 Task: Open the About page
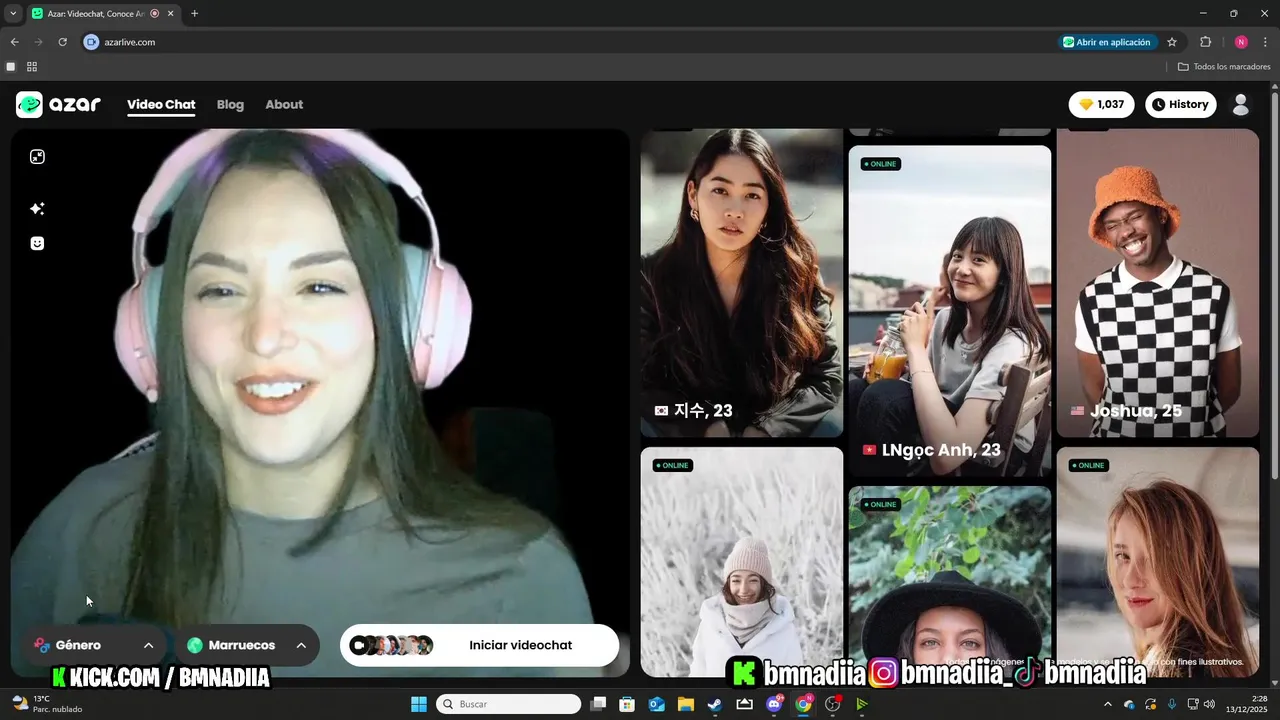284,104
